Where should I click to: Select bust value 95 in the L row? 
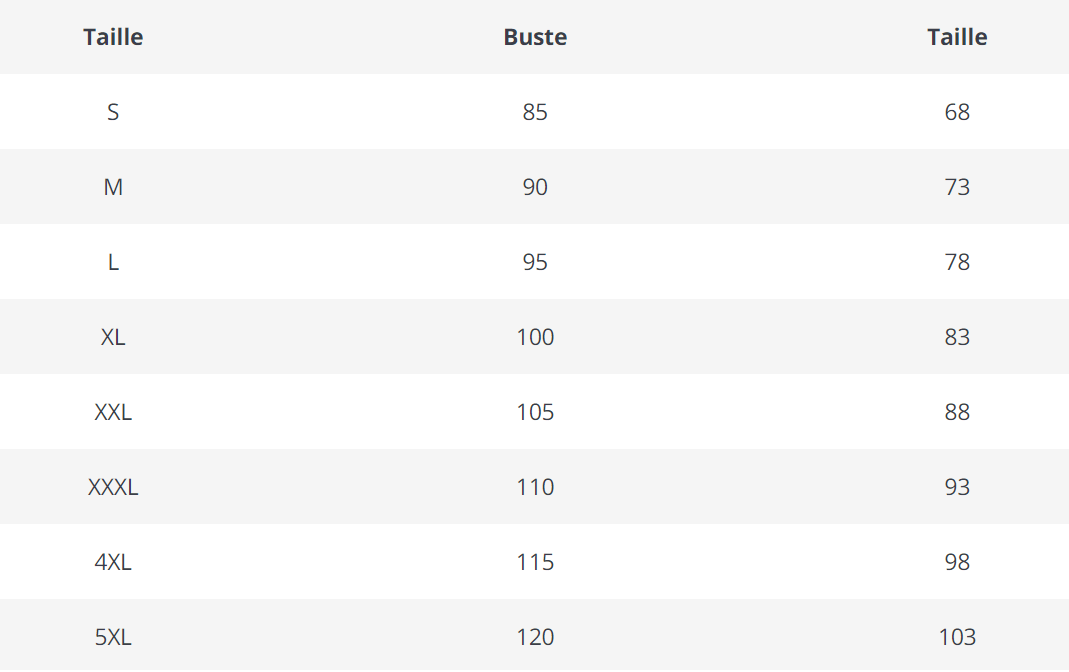tap(535, 262)
